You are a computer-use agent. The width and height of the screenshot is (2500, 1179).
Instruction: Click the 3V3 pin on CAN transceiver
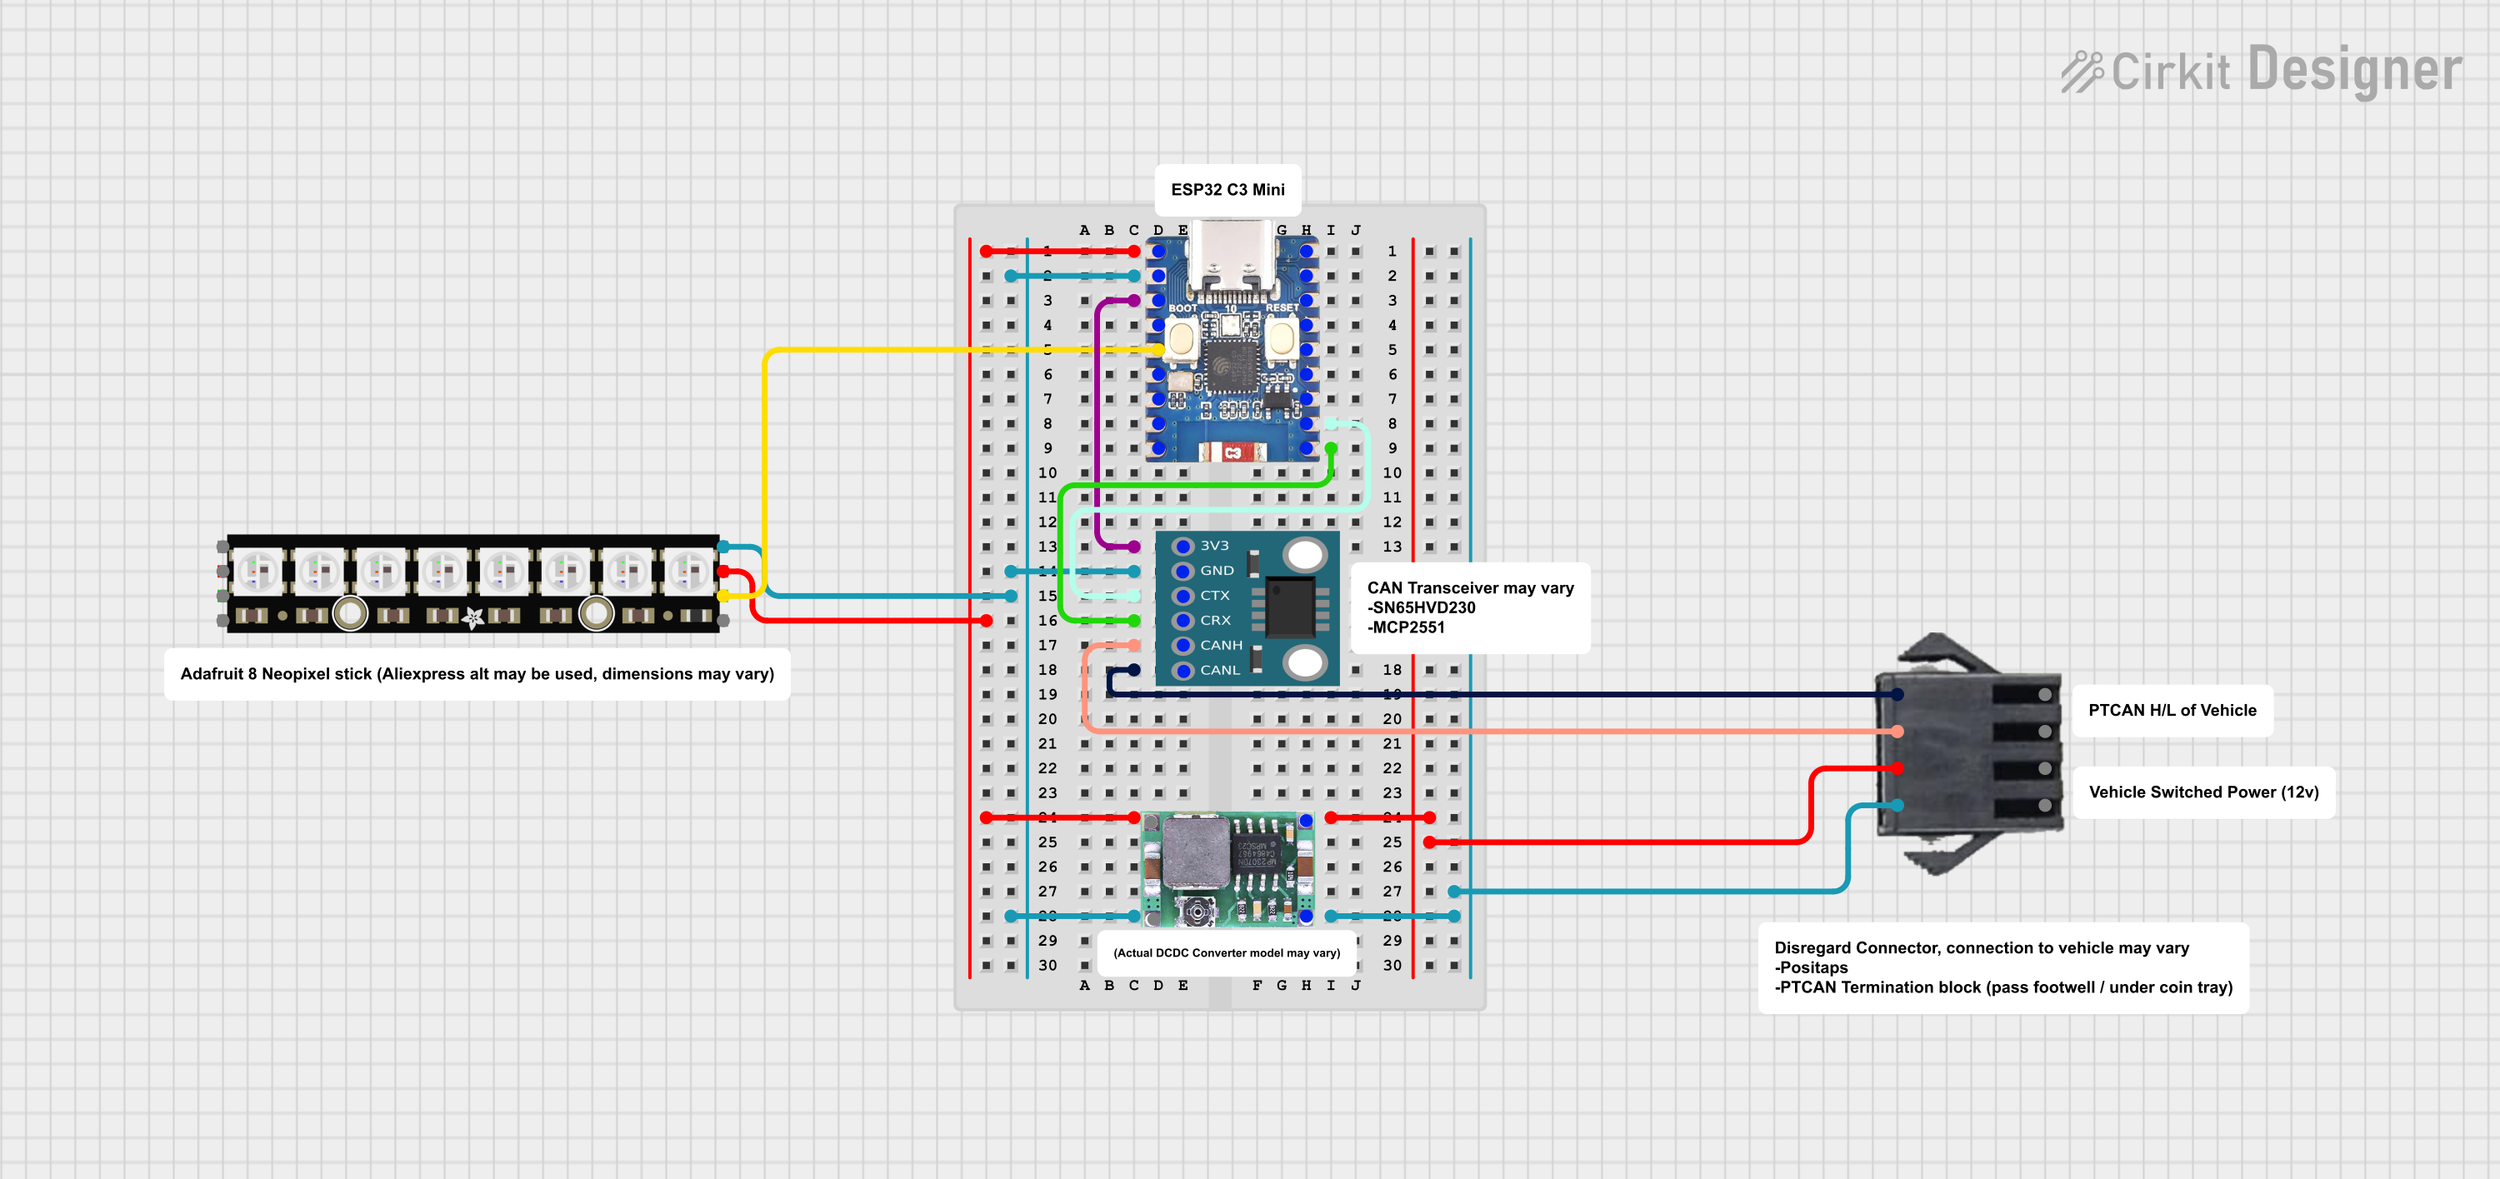[x=1184, y=546]
